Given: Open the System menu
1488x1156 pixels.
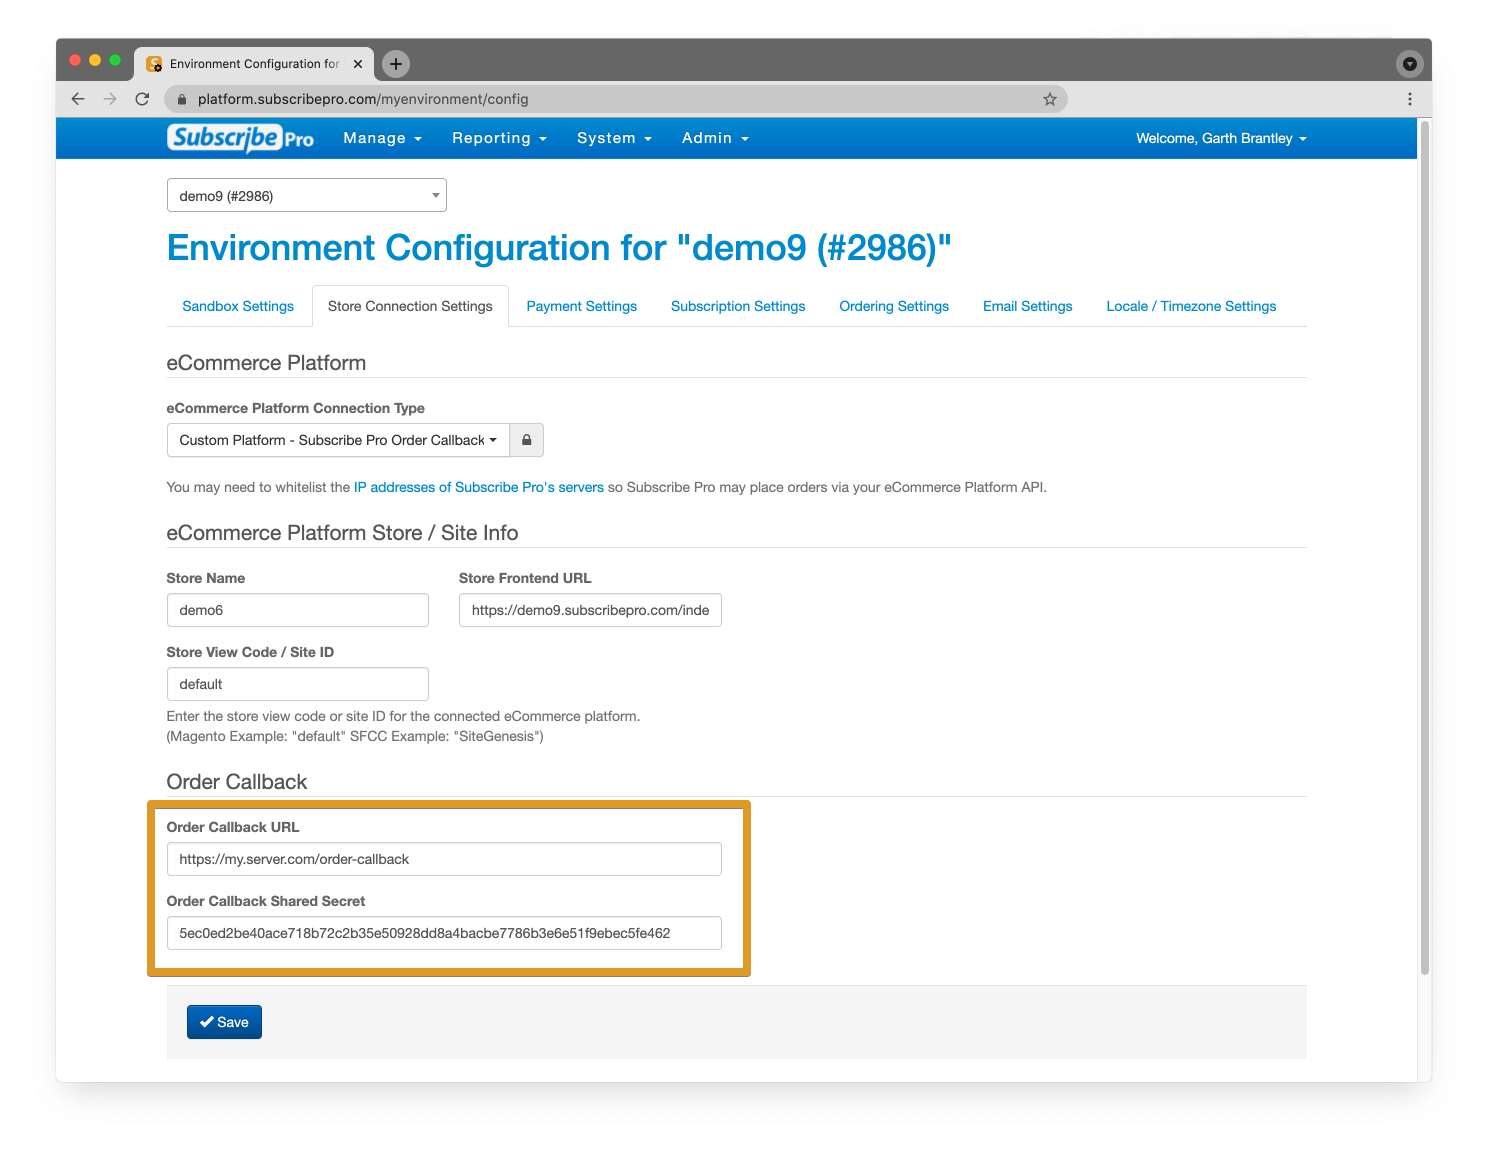Looking at the screenshot, I should click(x=614, y=138).
